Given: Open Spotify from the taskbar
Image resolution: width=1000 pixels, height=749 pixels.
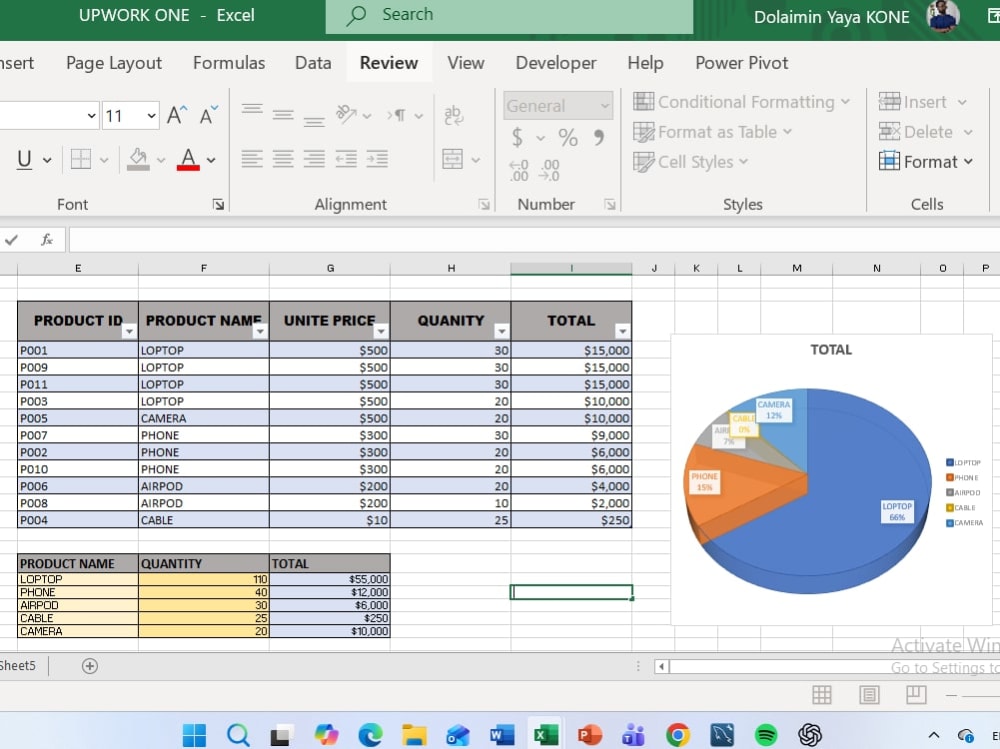Looking at the screenshot, I should [765, 735].
